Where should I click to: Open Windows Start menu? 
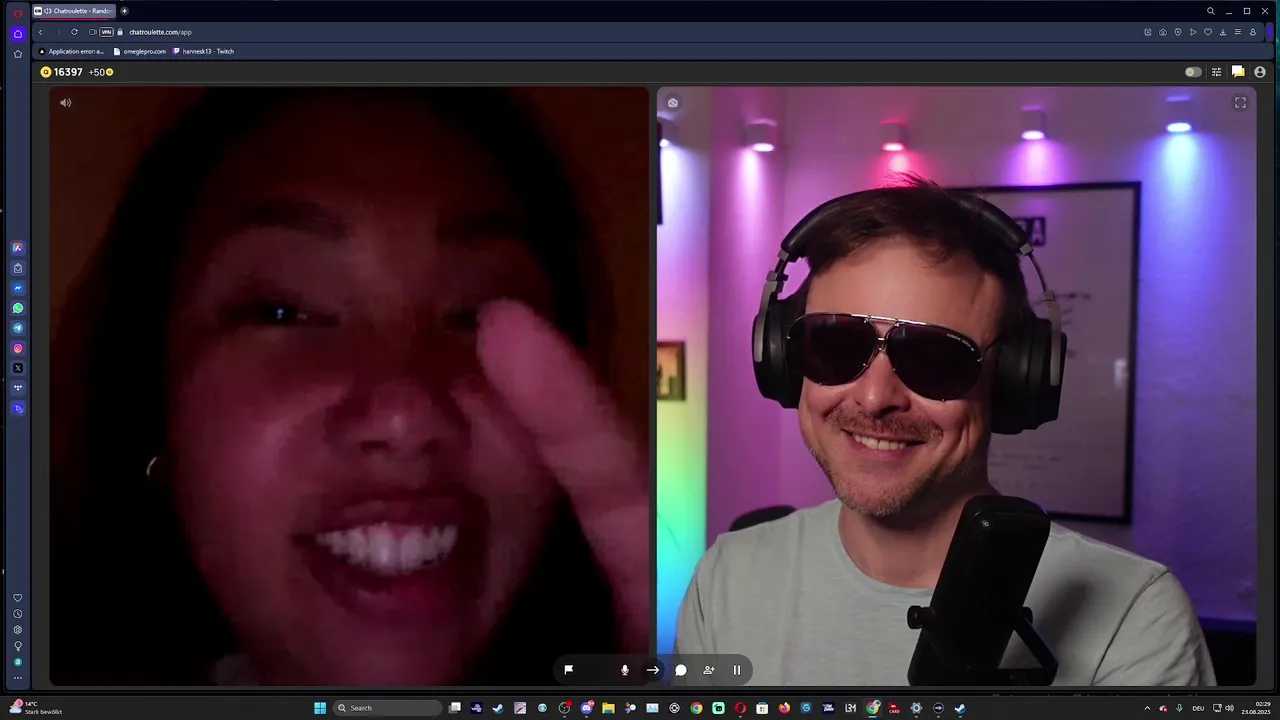tap(320, 708)
